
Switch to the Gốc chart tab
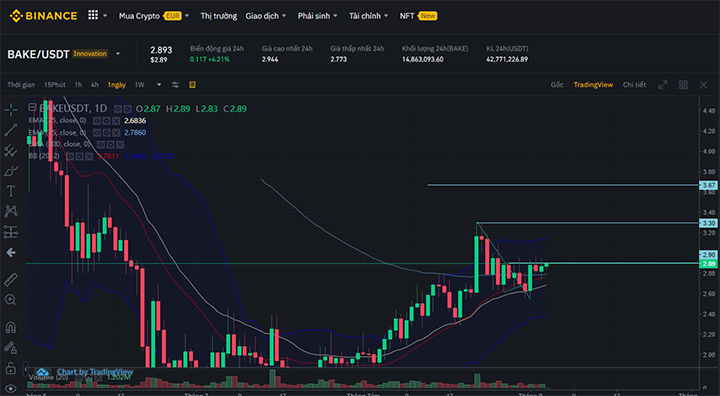click(x=557, y=85)
